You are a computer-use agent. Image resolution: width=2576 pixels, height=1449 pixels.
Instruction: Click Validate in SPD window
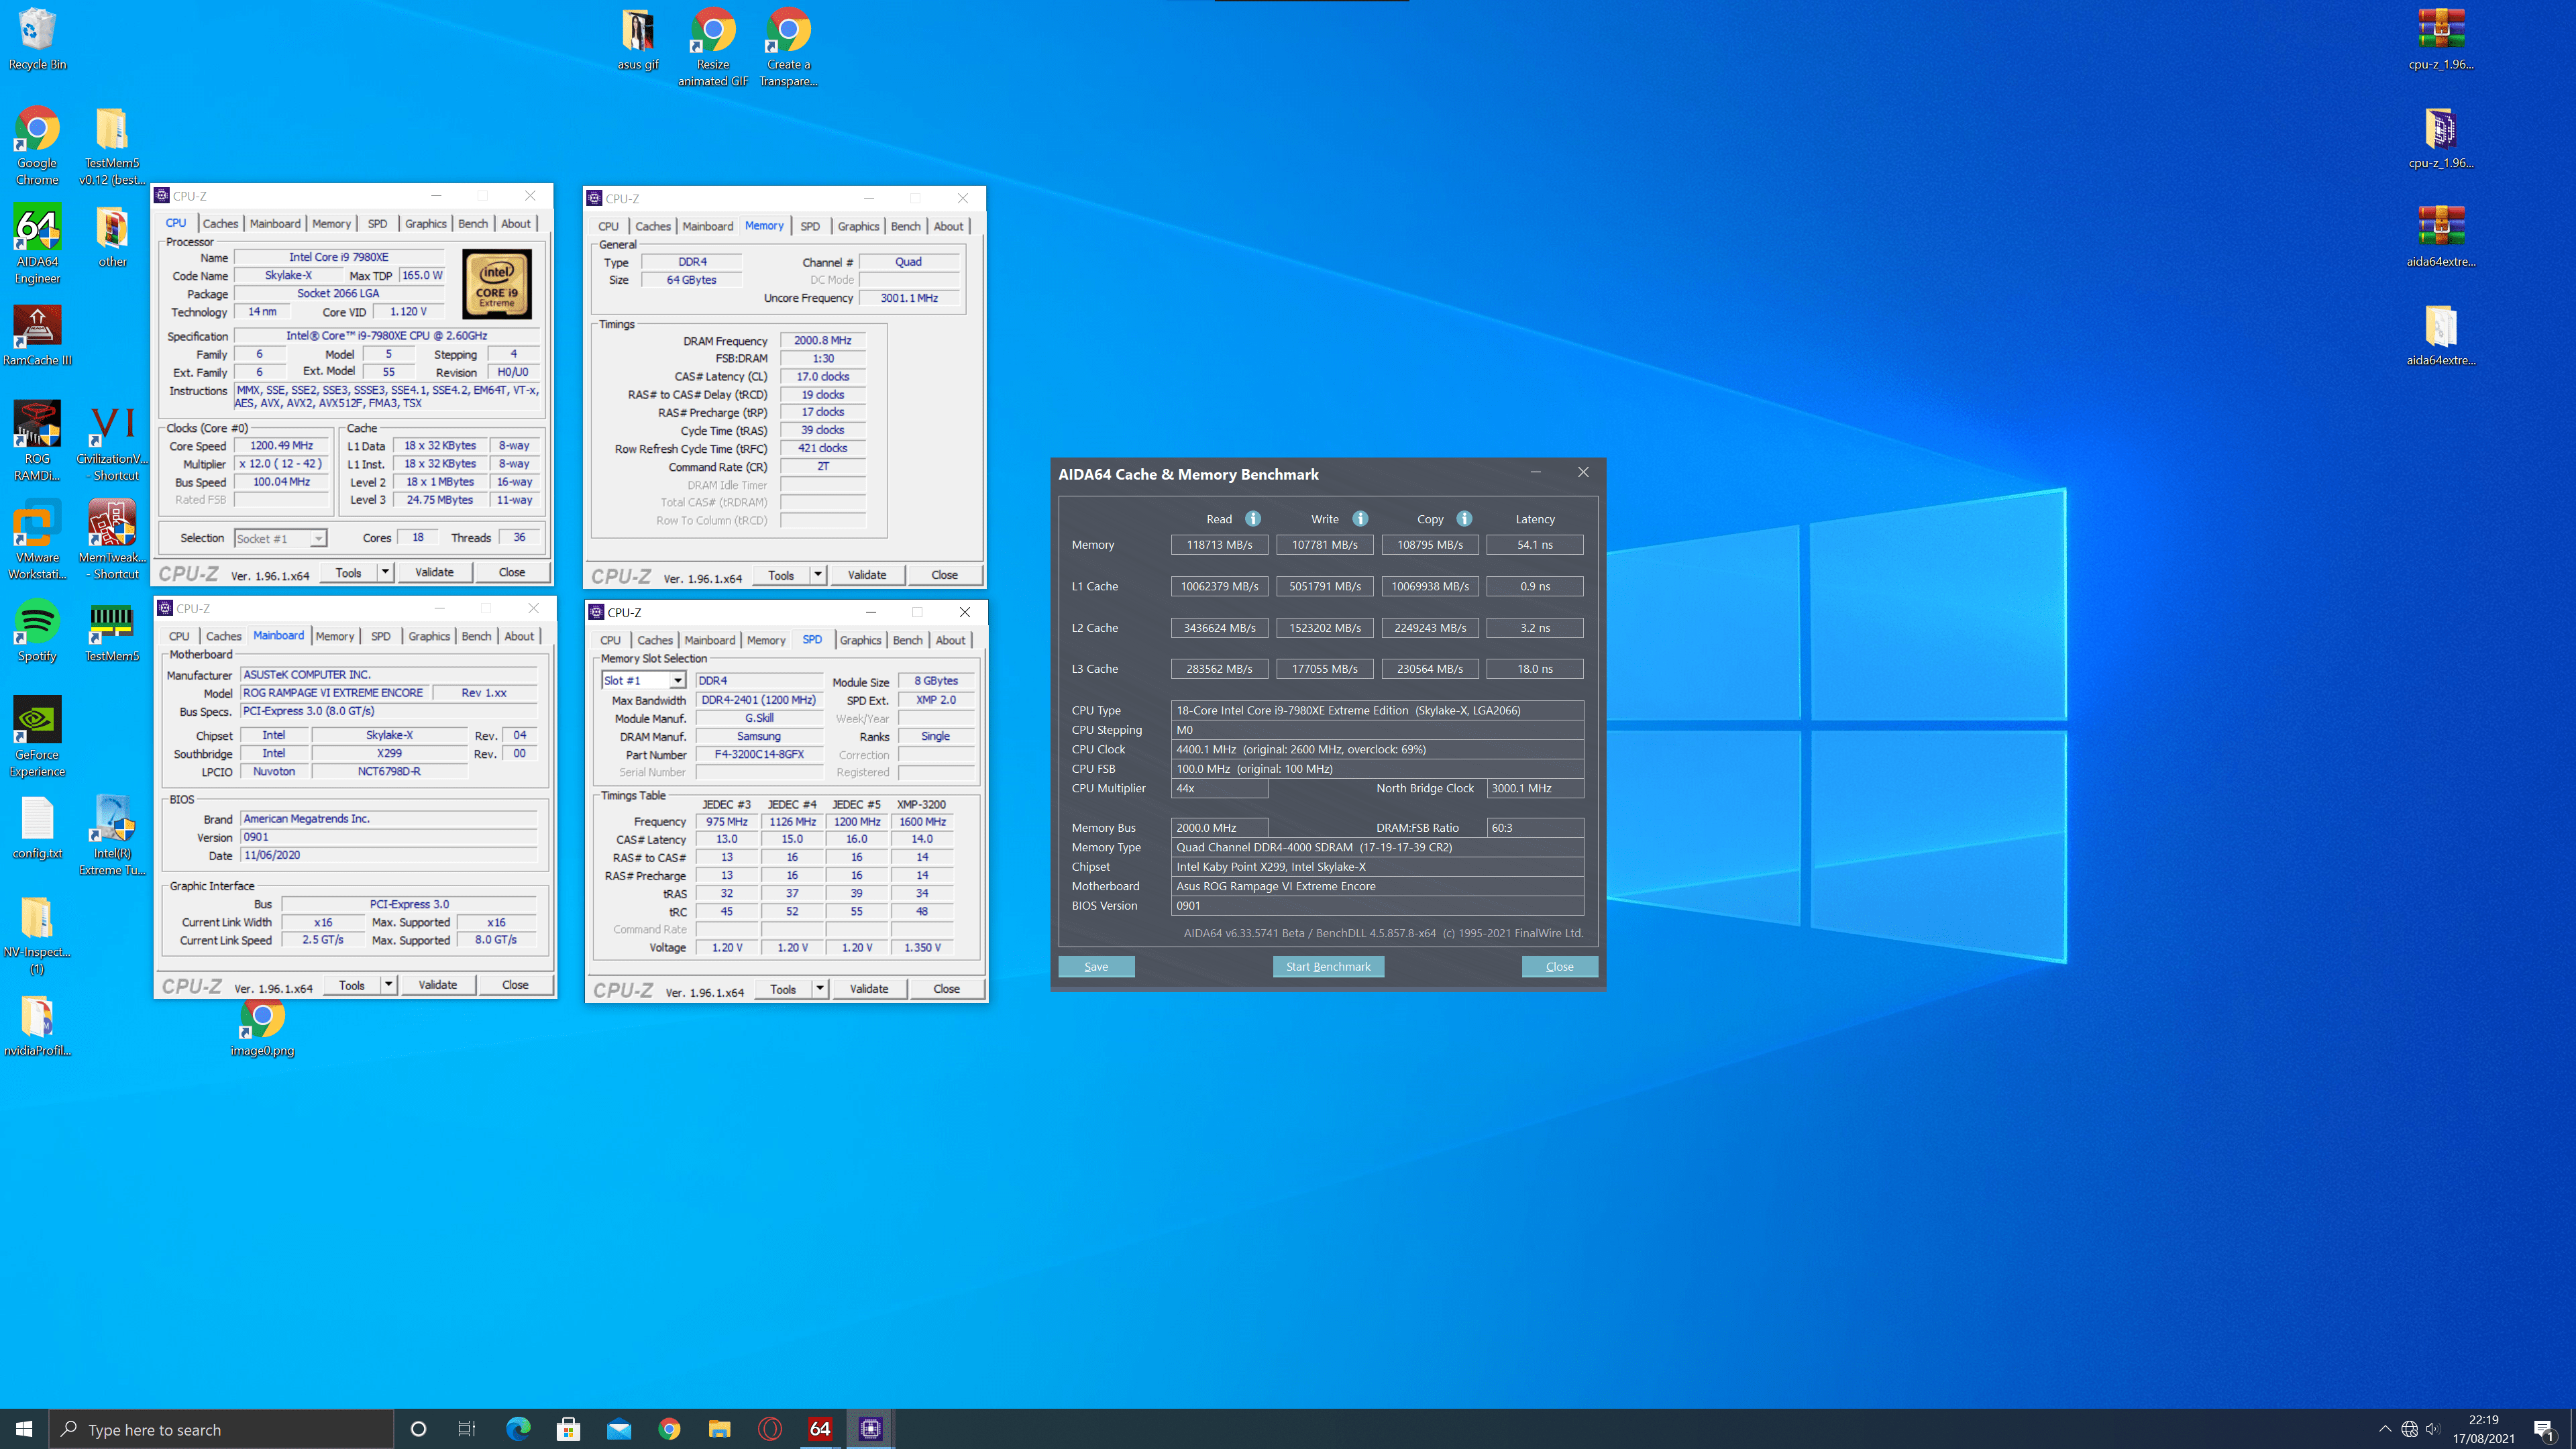pos(868,988)
